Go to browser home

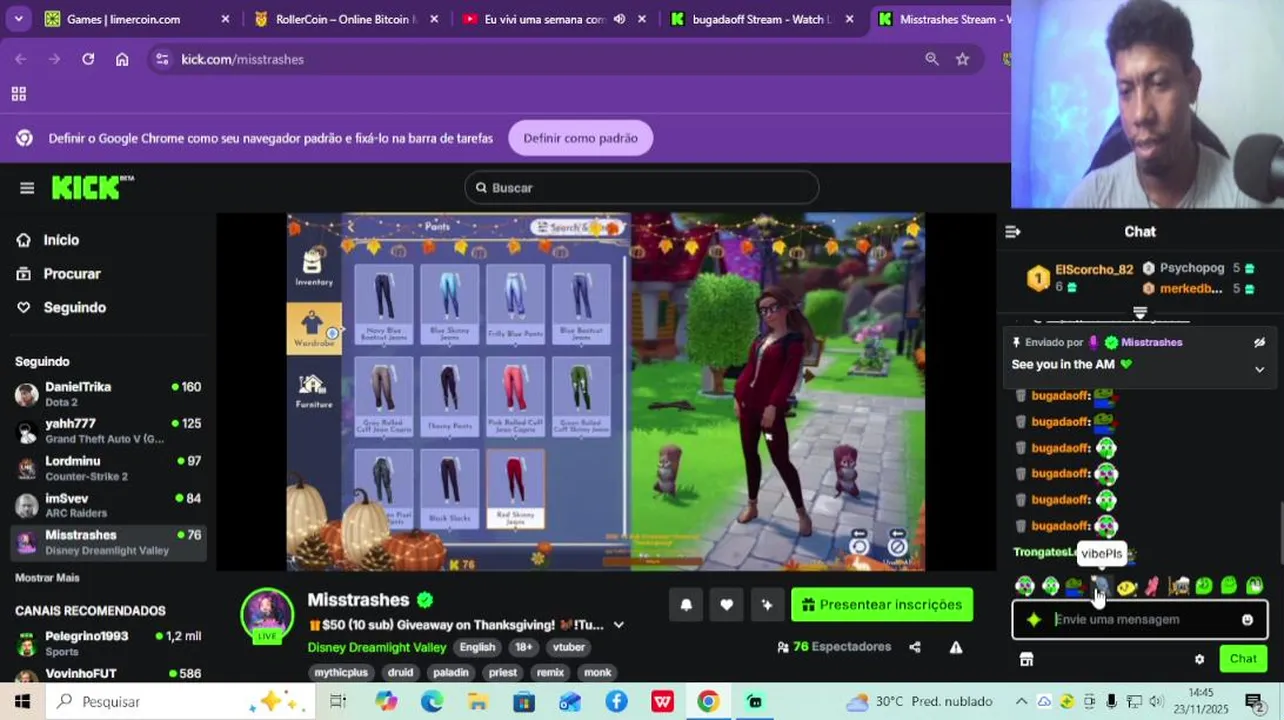[x=122, y=59]
